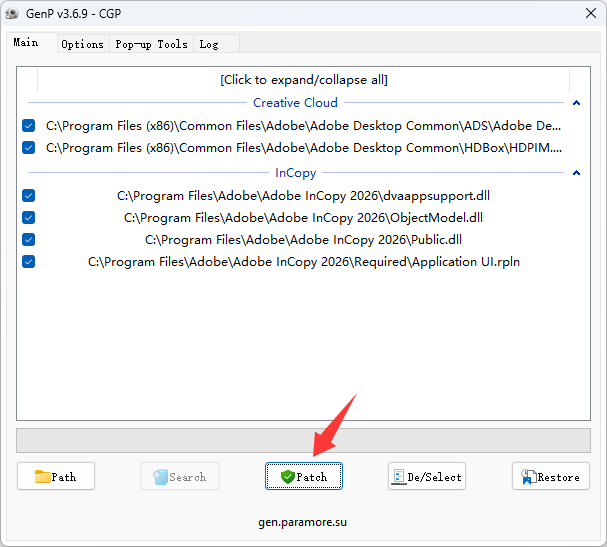This screenshot has width=607, height=547.
Task: Toggle the ObjectModel.dll checkbox
Action: point(29,218)
